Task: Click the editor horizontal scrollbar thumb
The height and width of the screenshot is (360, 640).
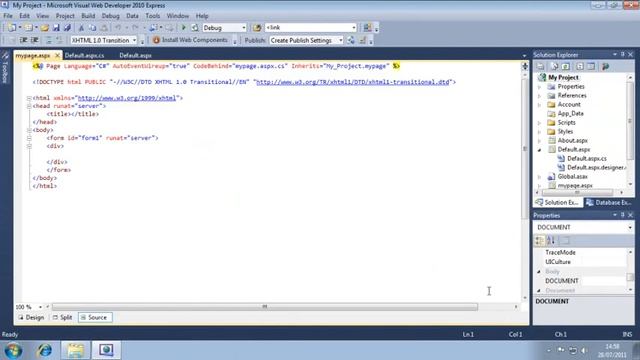Action: (x=264, y=307)
